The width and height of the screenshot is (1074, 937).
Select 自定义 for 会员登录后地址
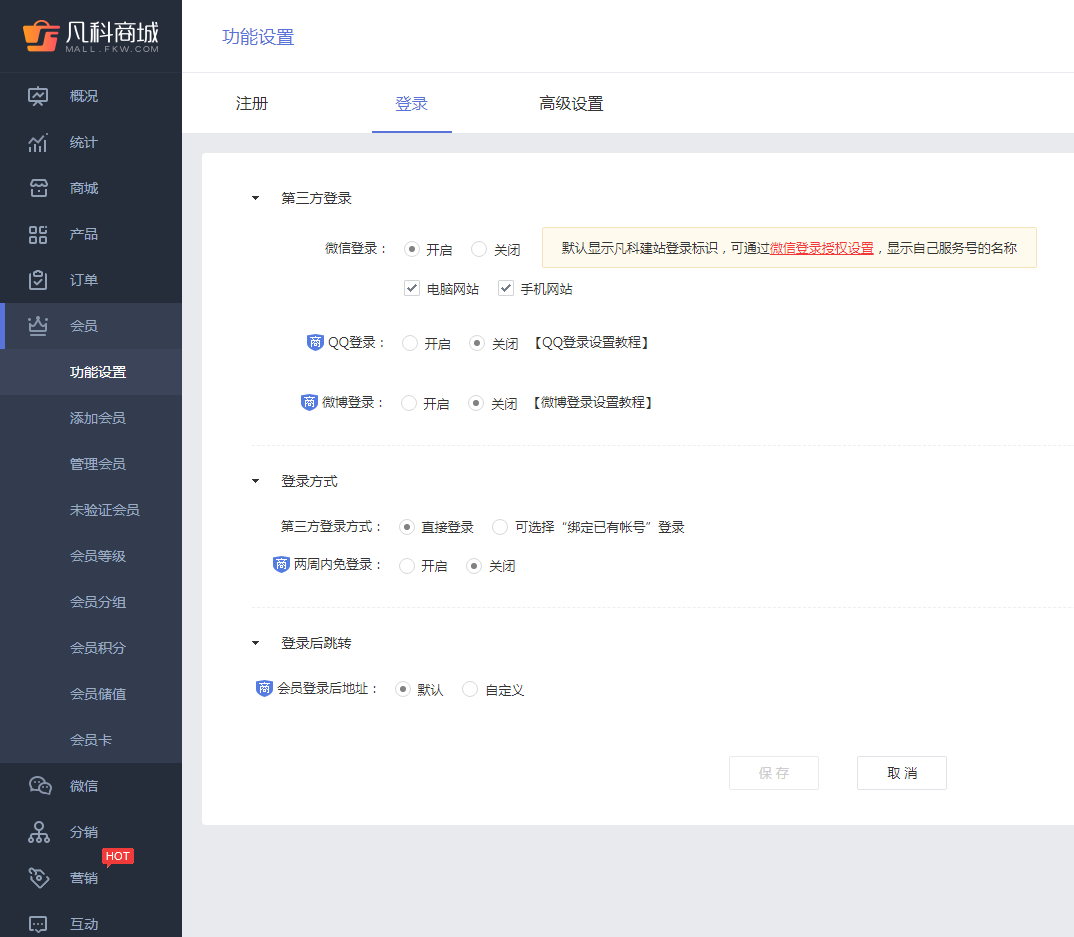click(470, 689)
